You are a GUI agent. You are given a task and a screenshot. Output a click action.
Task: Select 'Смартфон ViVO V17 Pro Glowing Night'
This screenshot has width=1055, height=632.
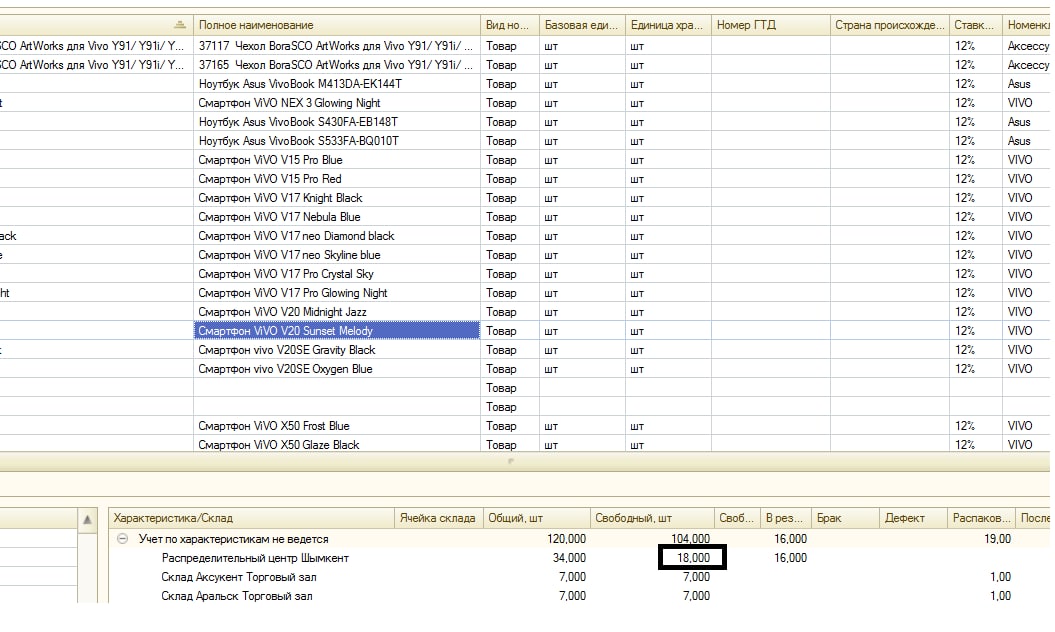point(293,293)
